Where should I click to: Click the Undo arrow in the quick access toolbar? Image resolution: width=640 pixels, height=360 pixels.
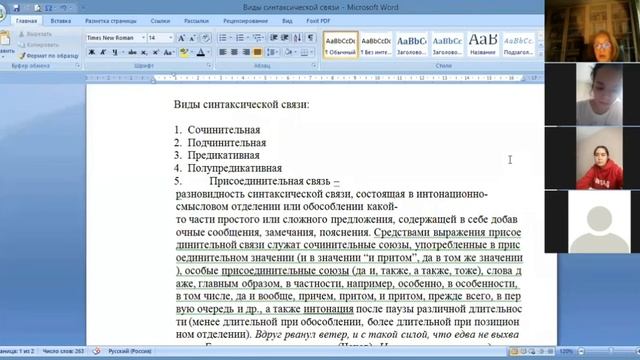tap(64, 8)
